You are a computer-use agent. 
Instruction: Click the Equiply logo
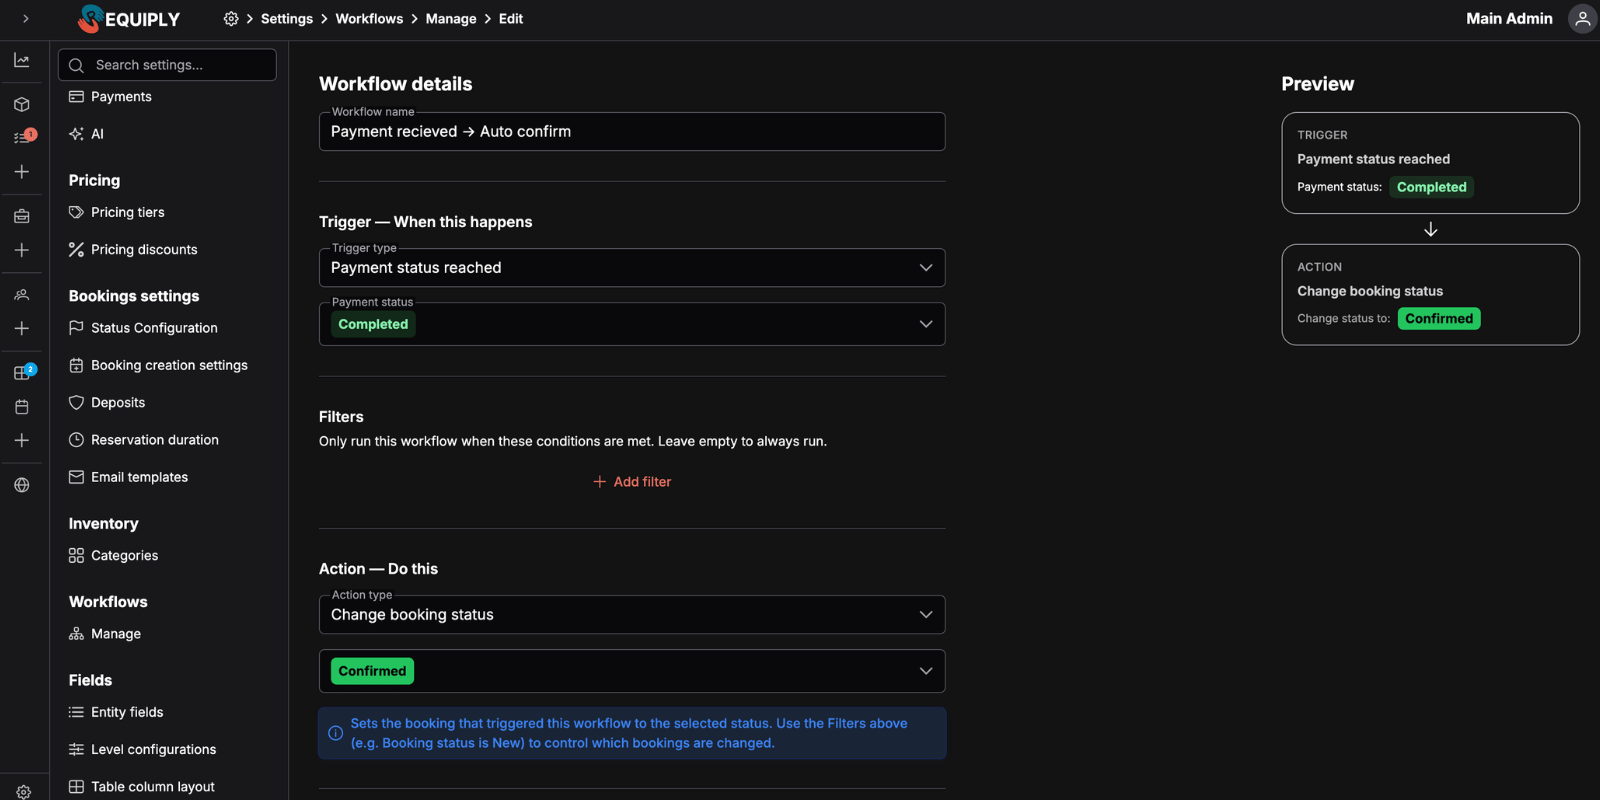pos(129,19)
